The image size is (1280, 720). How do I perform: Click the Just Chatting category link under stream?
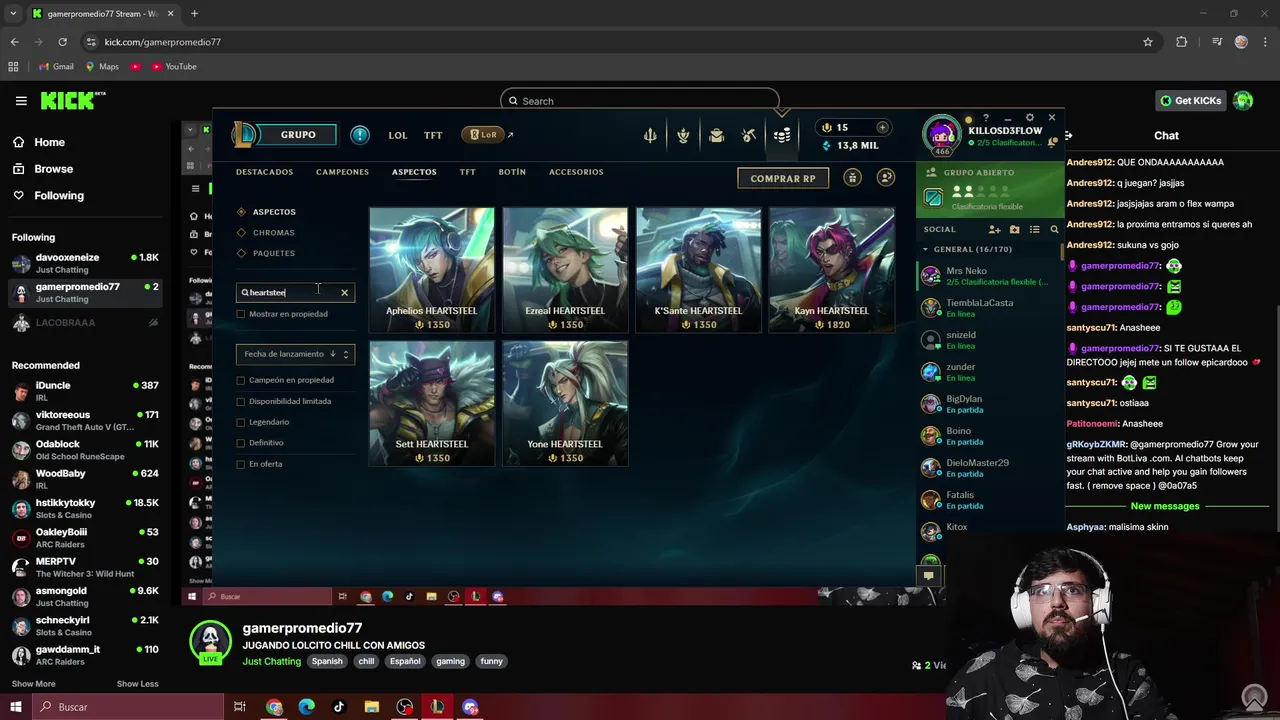click(x=271, y=661)
